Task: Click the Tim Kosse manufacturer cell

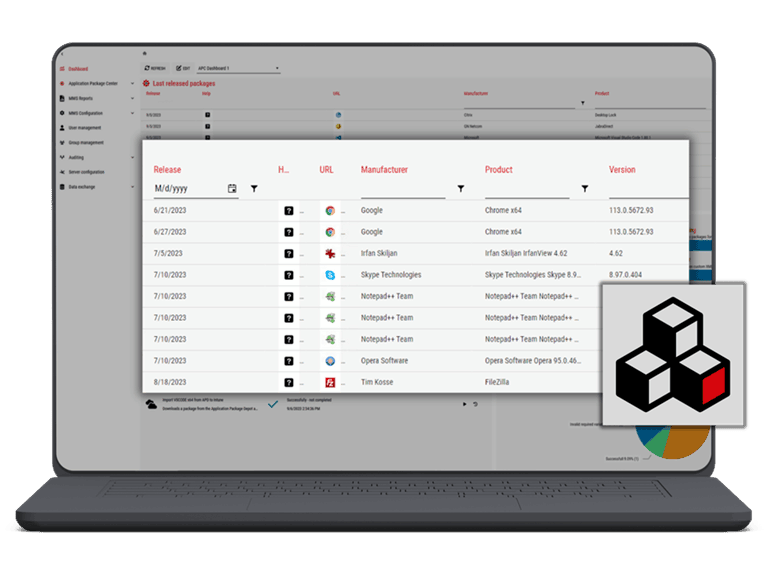Action: click(377, 382)
